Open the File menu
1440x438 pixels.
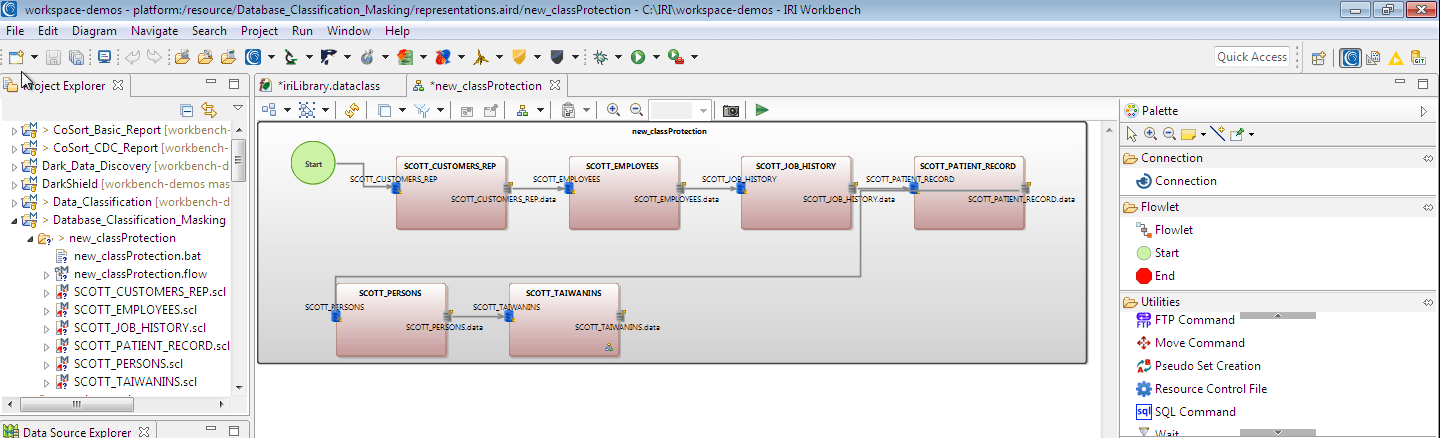(x=16, y=31)
